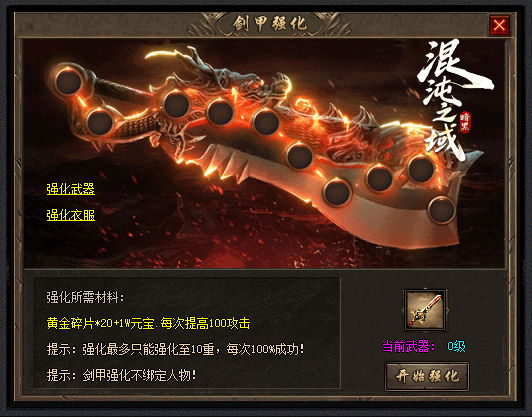Open the 强化衣服 clothing enhancement link
Screen dimensions: 532x417
(x=71, y=215)
